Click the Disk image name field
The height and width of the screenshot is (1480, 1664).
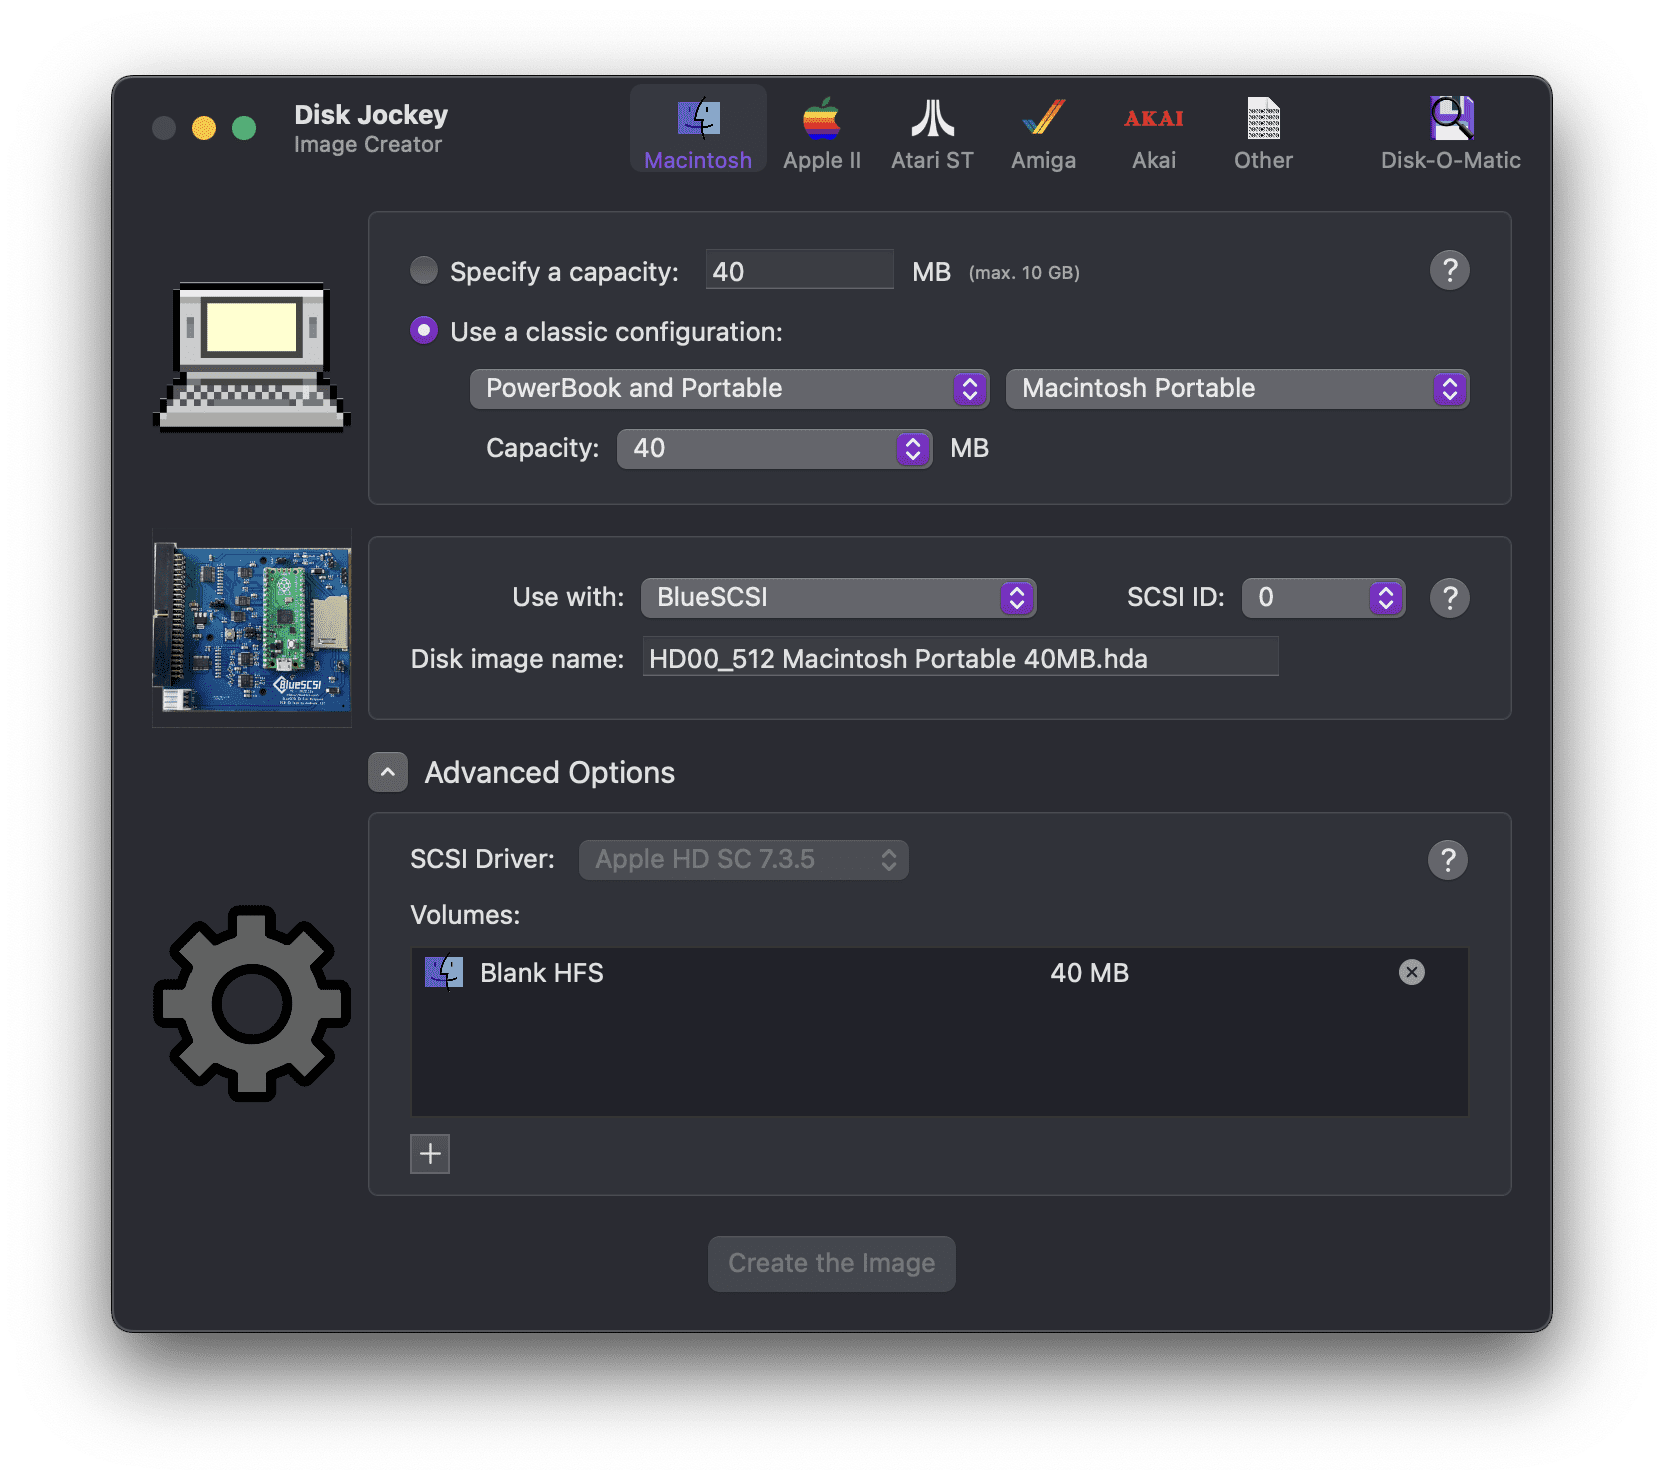[x=959, y=658]
